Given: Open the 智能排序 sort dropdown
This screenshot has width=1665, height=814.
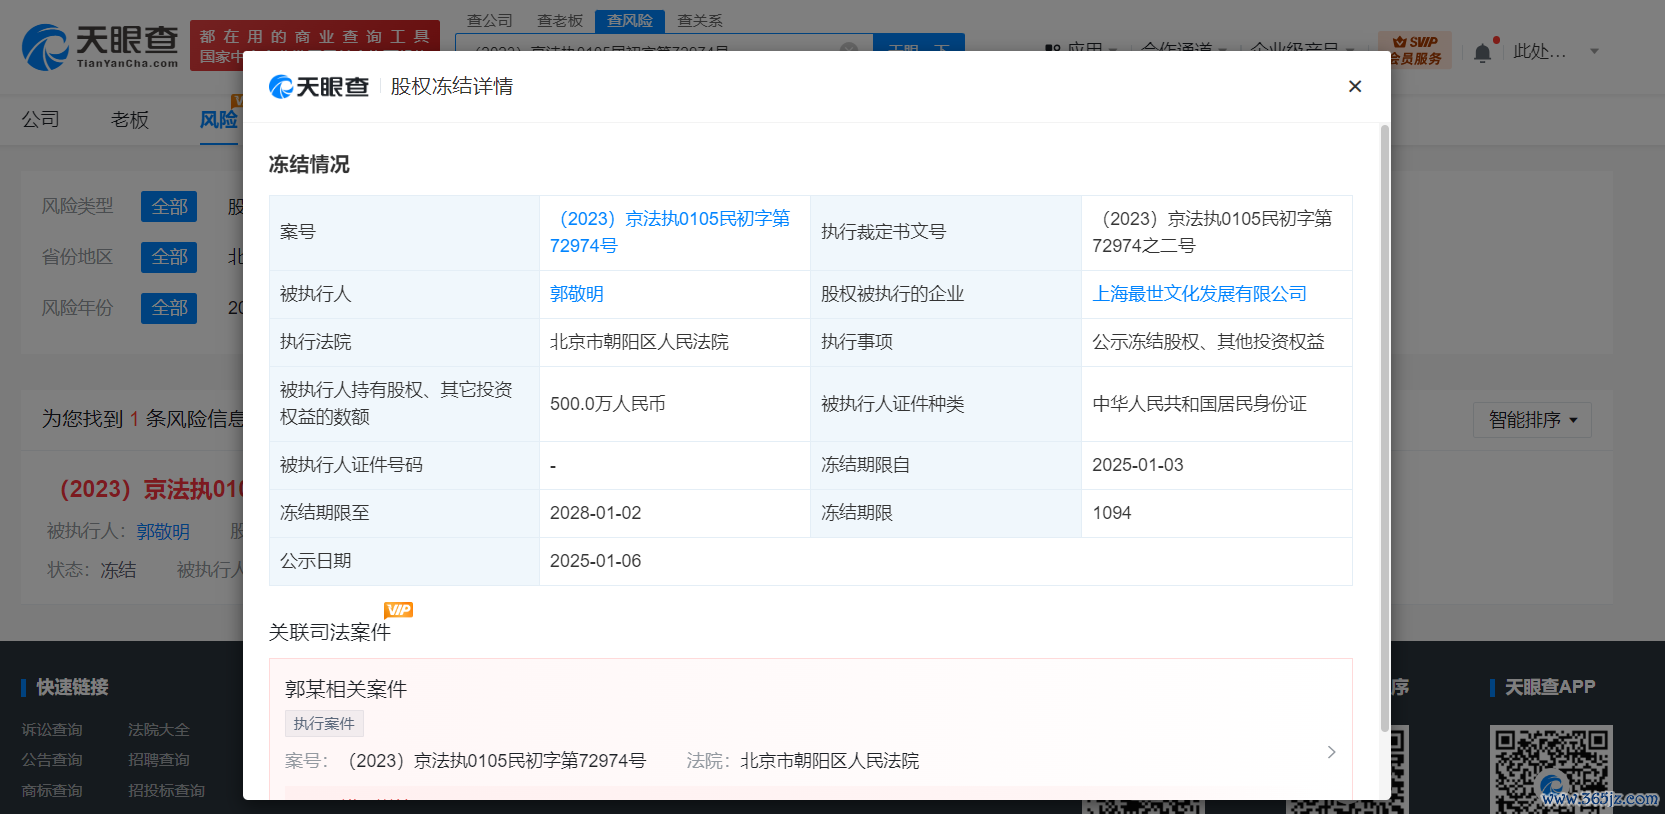Looking at the screenshot, I should tap(1532, 420).
